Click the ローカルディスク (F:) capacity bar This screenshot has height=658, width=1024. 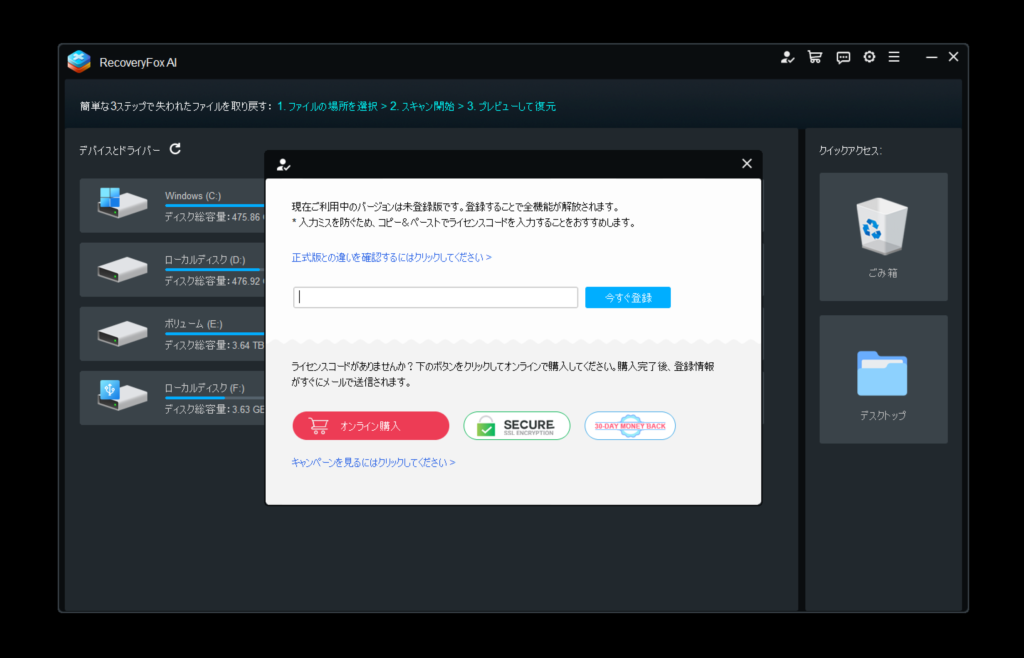click(215, 398)
